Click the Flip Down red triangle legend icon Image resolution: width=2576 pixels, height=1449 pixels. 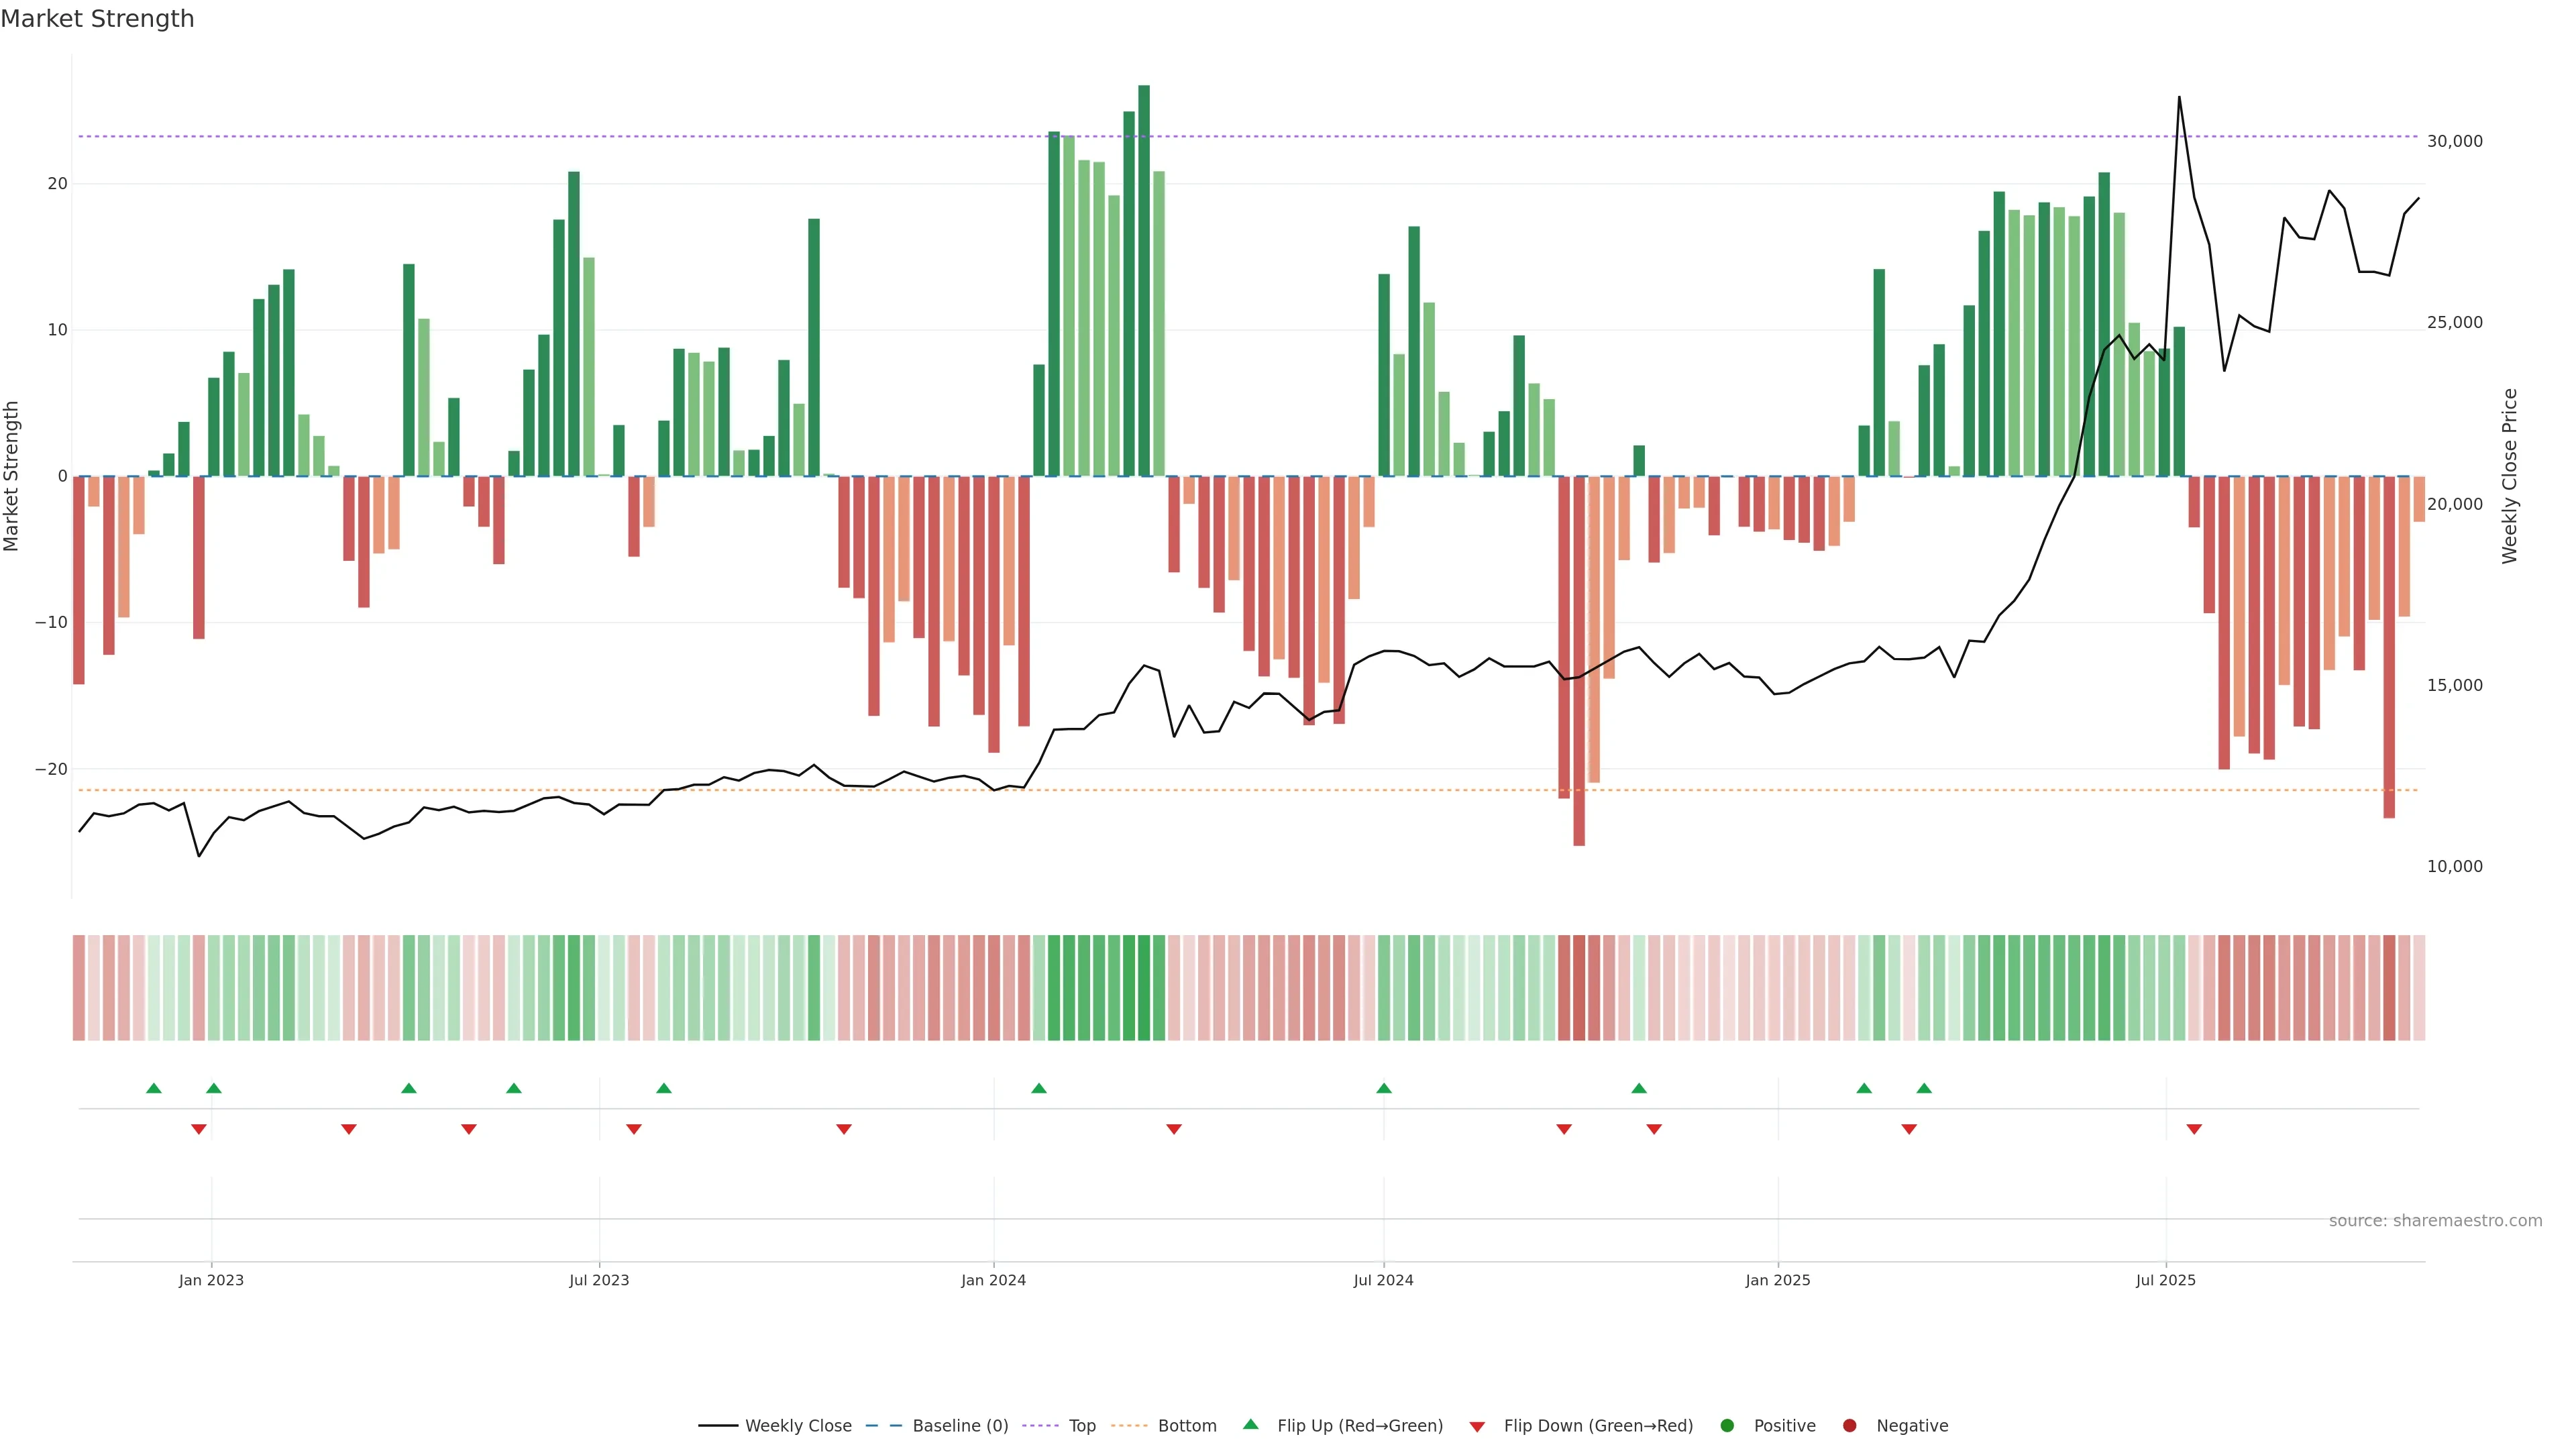pos(1477,1427)
